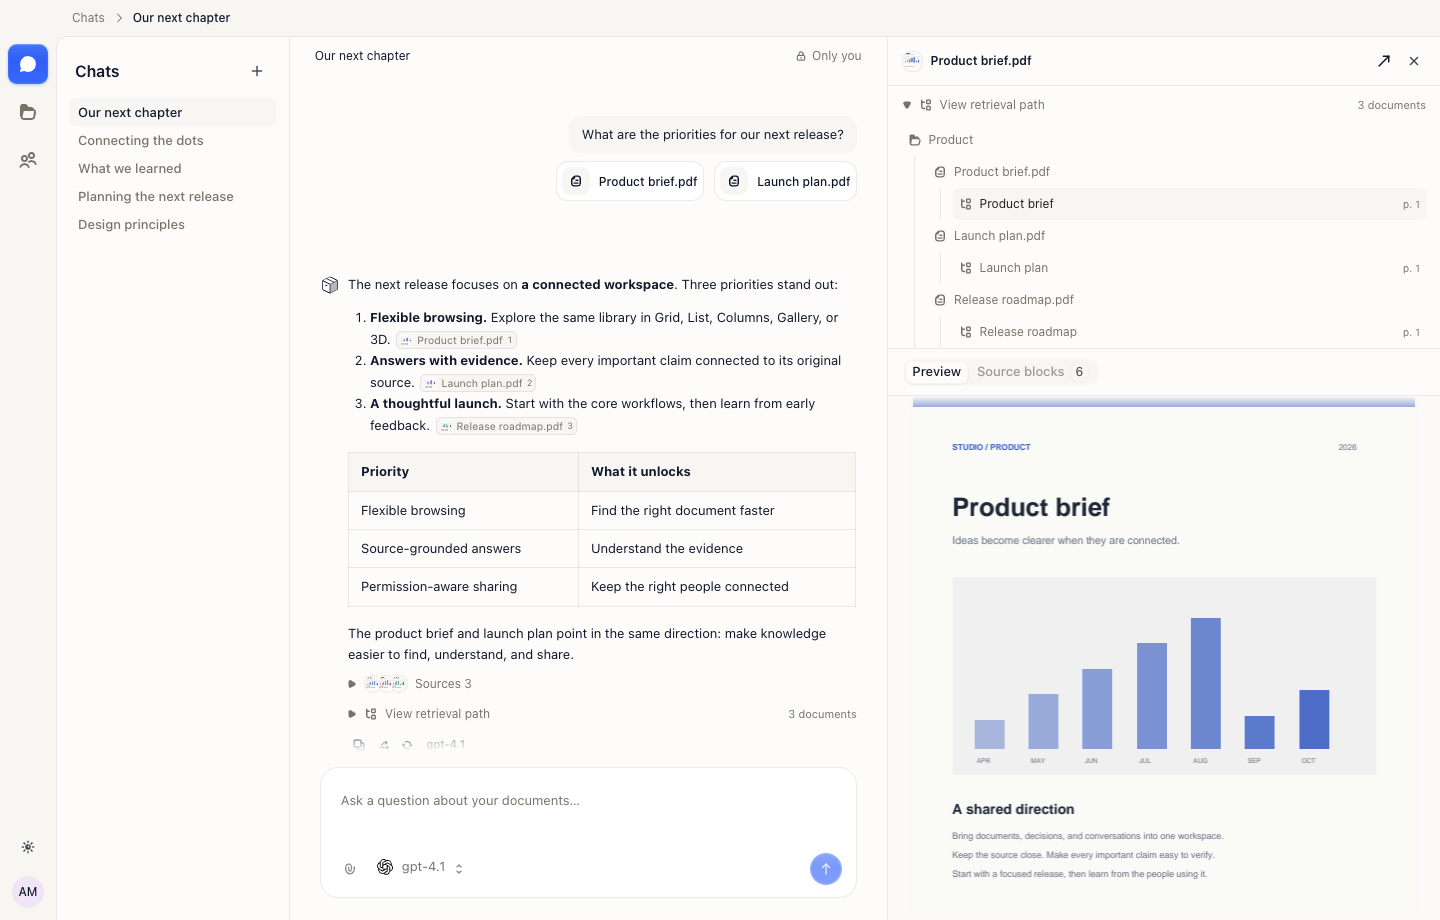Switch to the Source blocks tab
1440x920 pixels.
(x=1031, y=372)
